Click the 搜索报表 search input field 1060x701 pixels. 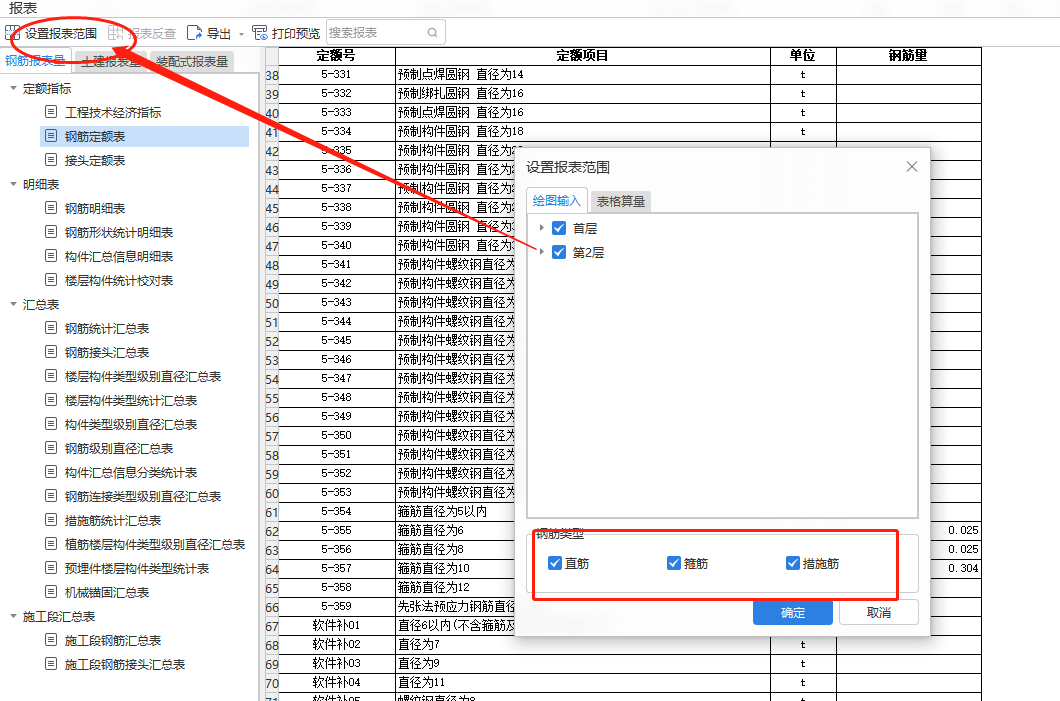385,32
